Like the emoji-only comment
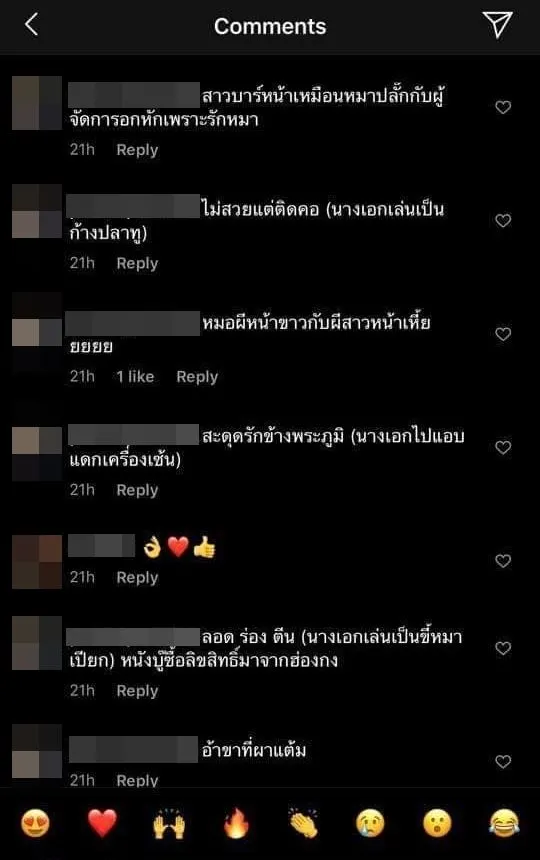The height and width of the screenshot is (860, 540). click(x=503, y=561)
